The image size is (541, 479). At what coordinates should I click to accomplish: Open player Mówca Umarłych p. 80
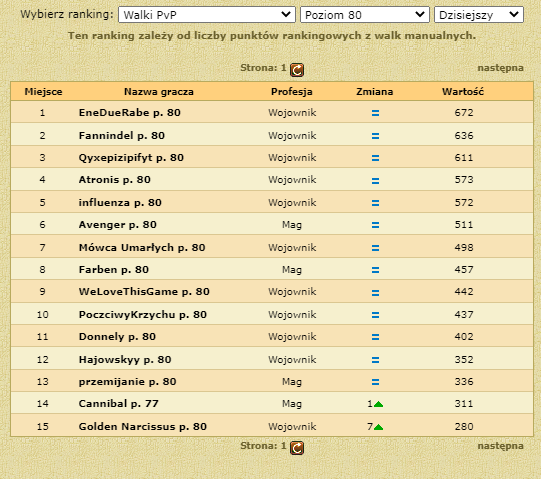point(142,247)
